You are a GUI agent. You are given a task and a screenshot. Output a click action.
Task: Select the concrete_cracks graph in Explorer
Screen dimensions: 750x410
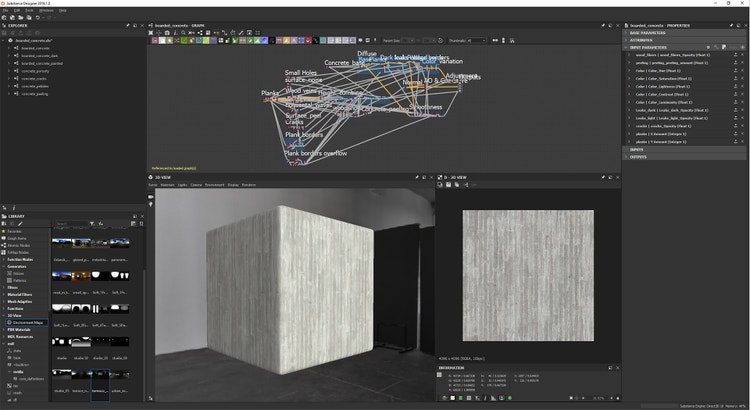[x=33, y=78]
